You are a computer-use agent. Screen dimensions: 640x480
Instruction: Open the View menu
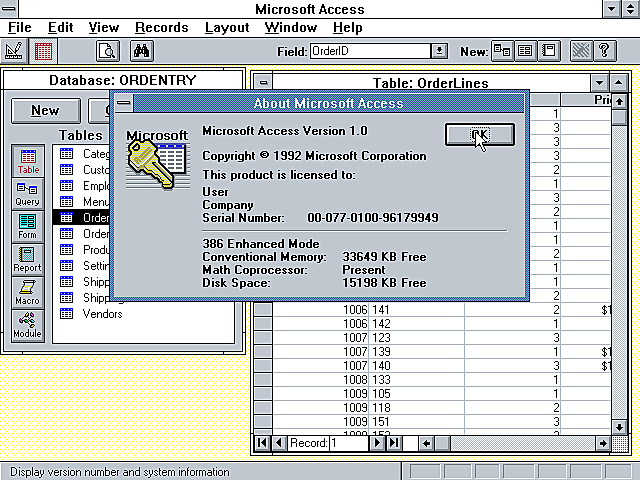104,28
